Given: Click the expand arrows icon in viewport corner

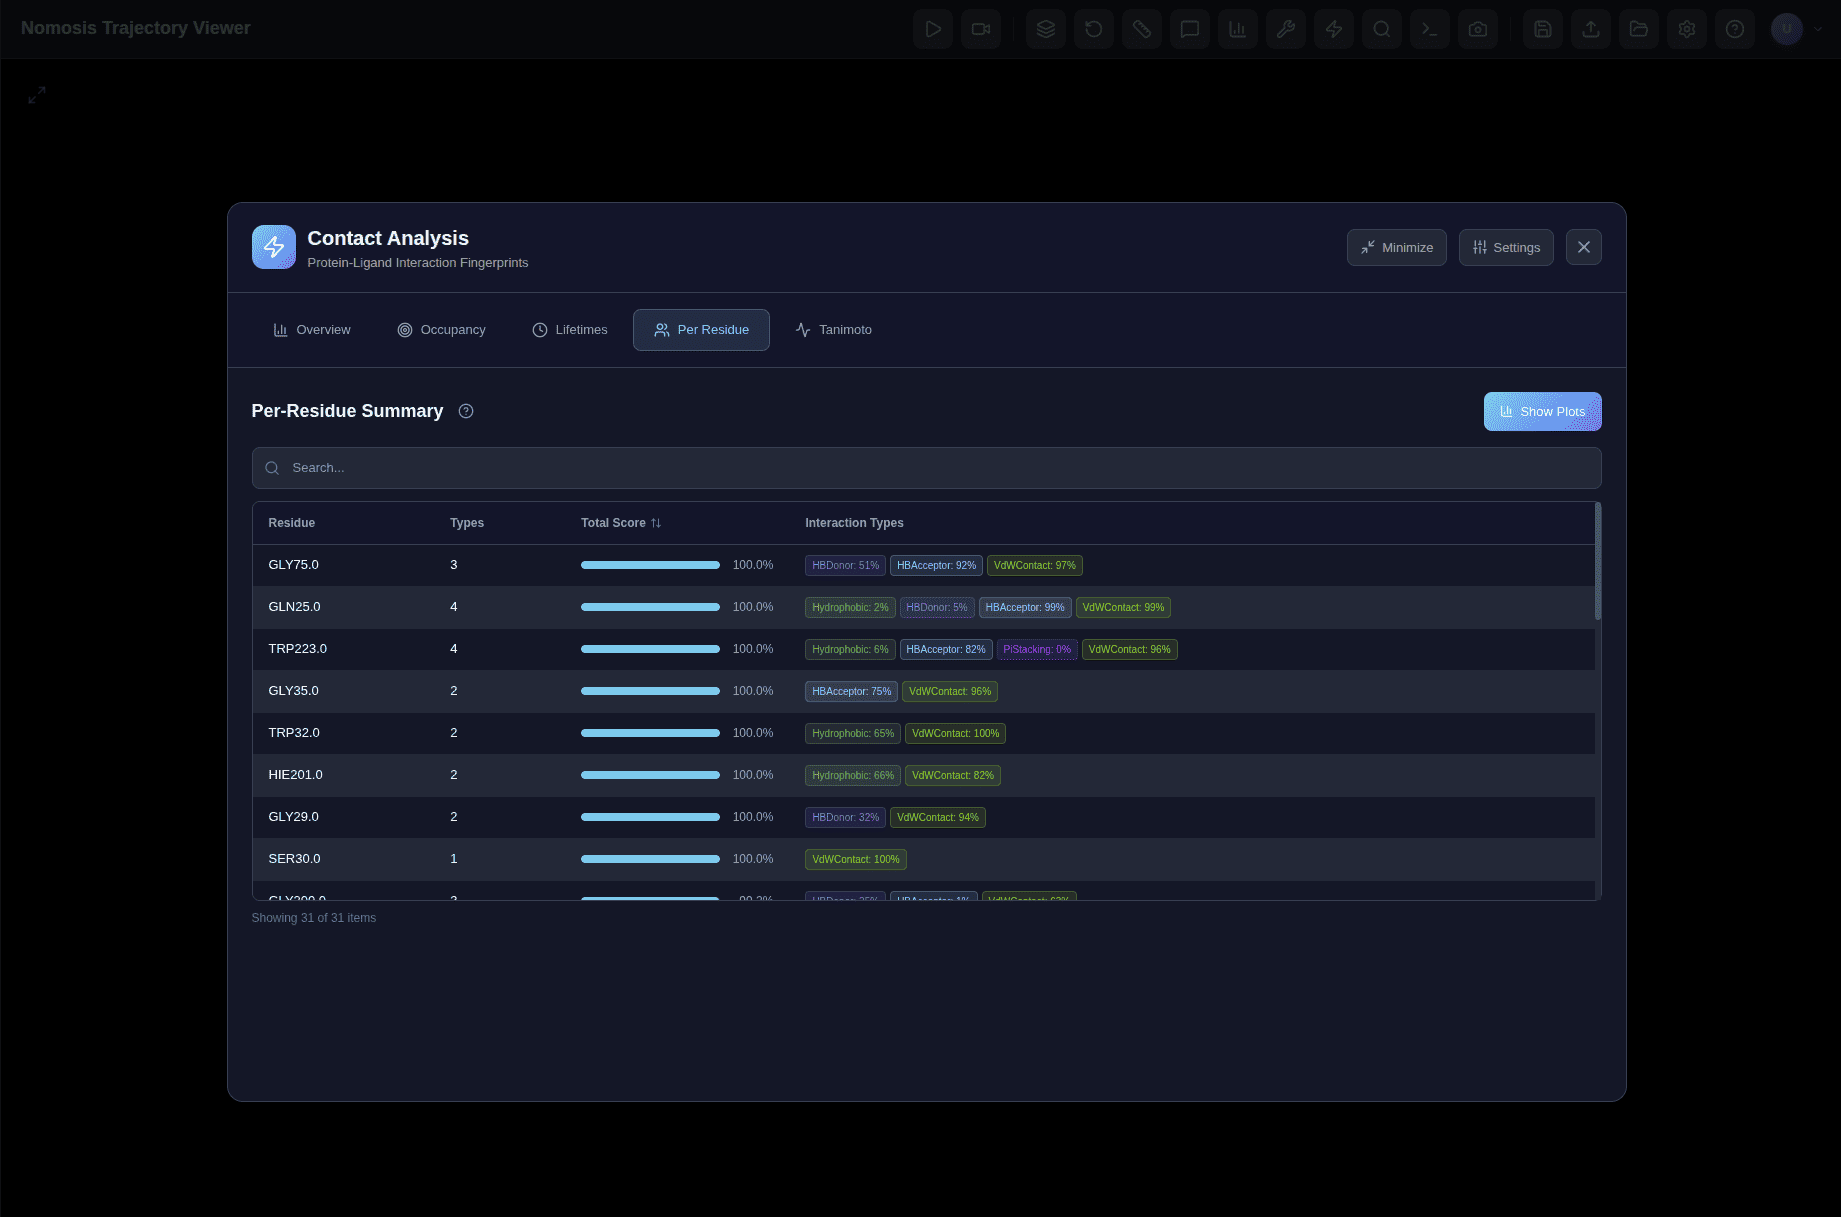Looking at the screenshot, I should click(x=37, y=95).
